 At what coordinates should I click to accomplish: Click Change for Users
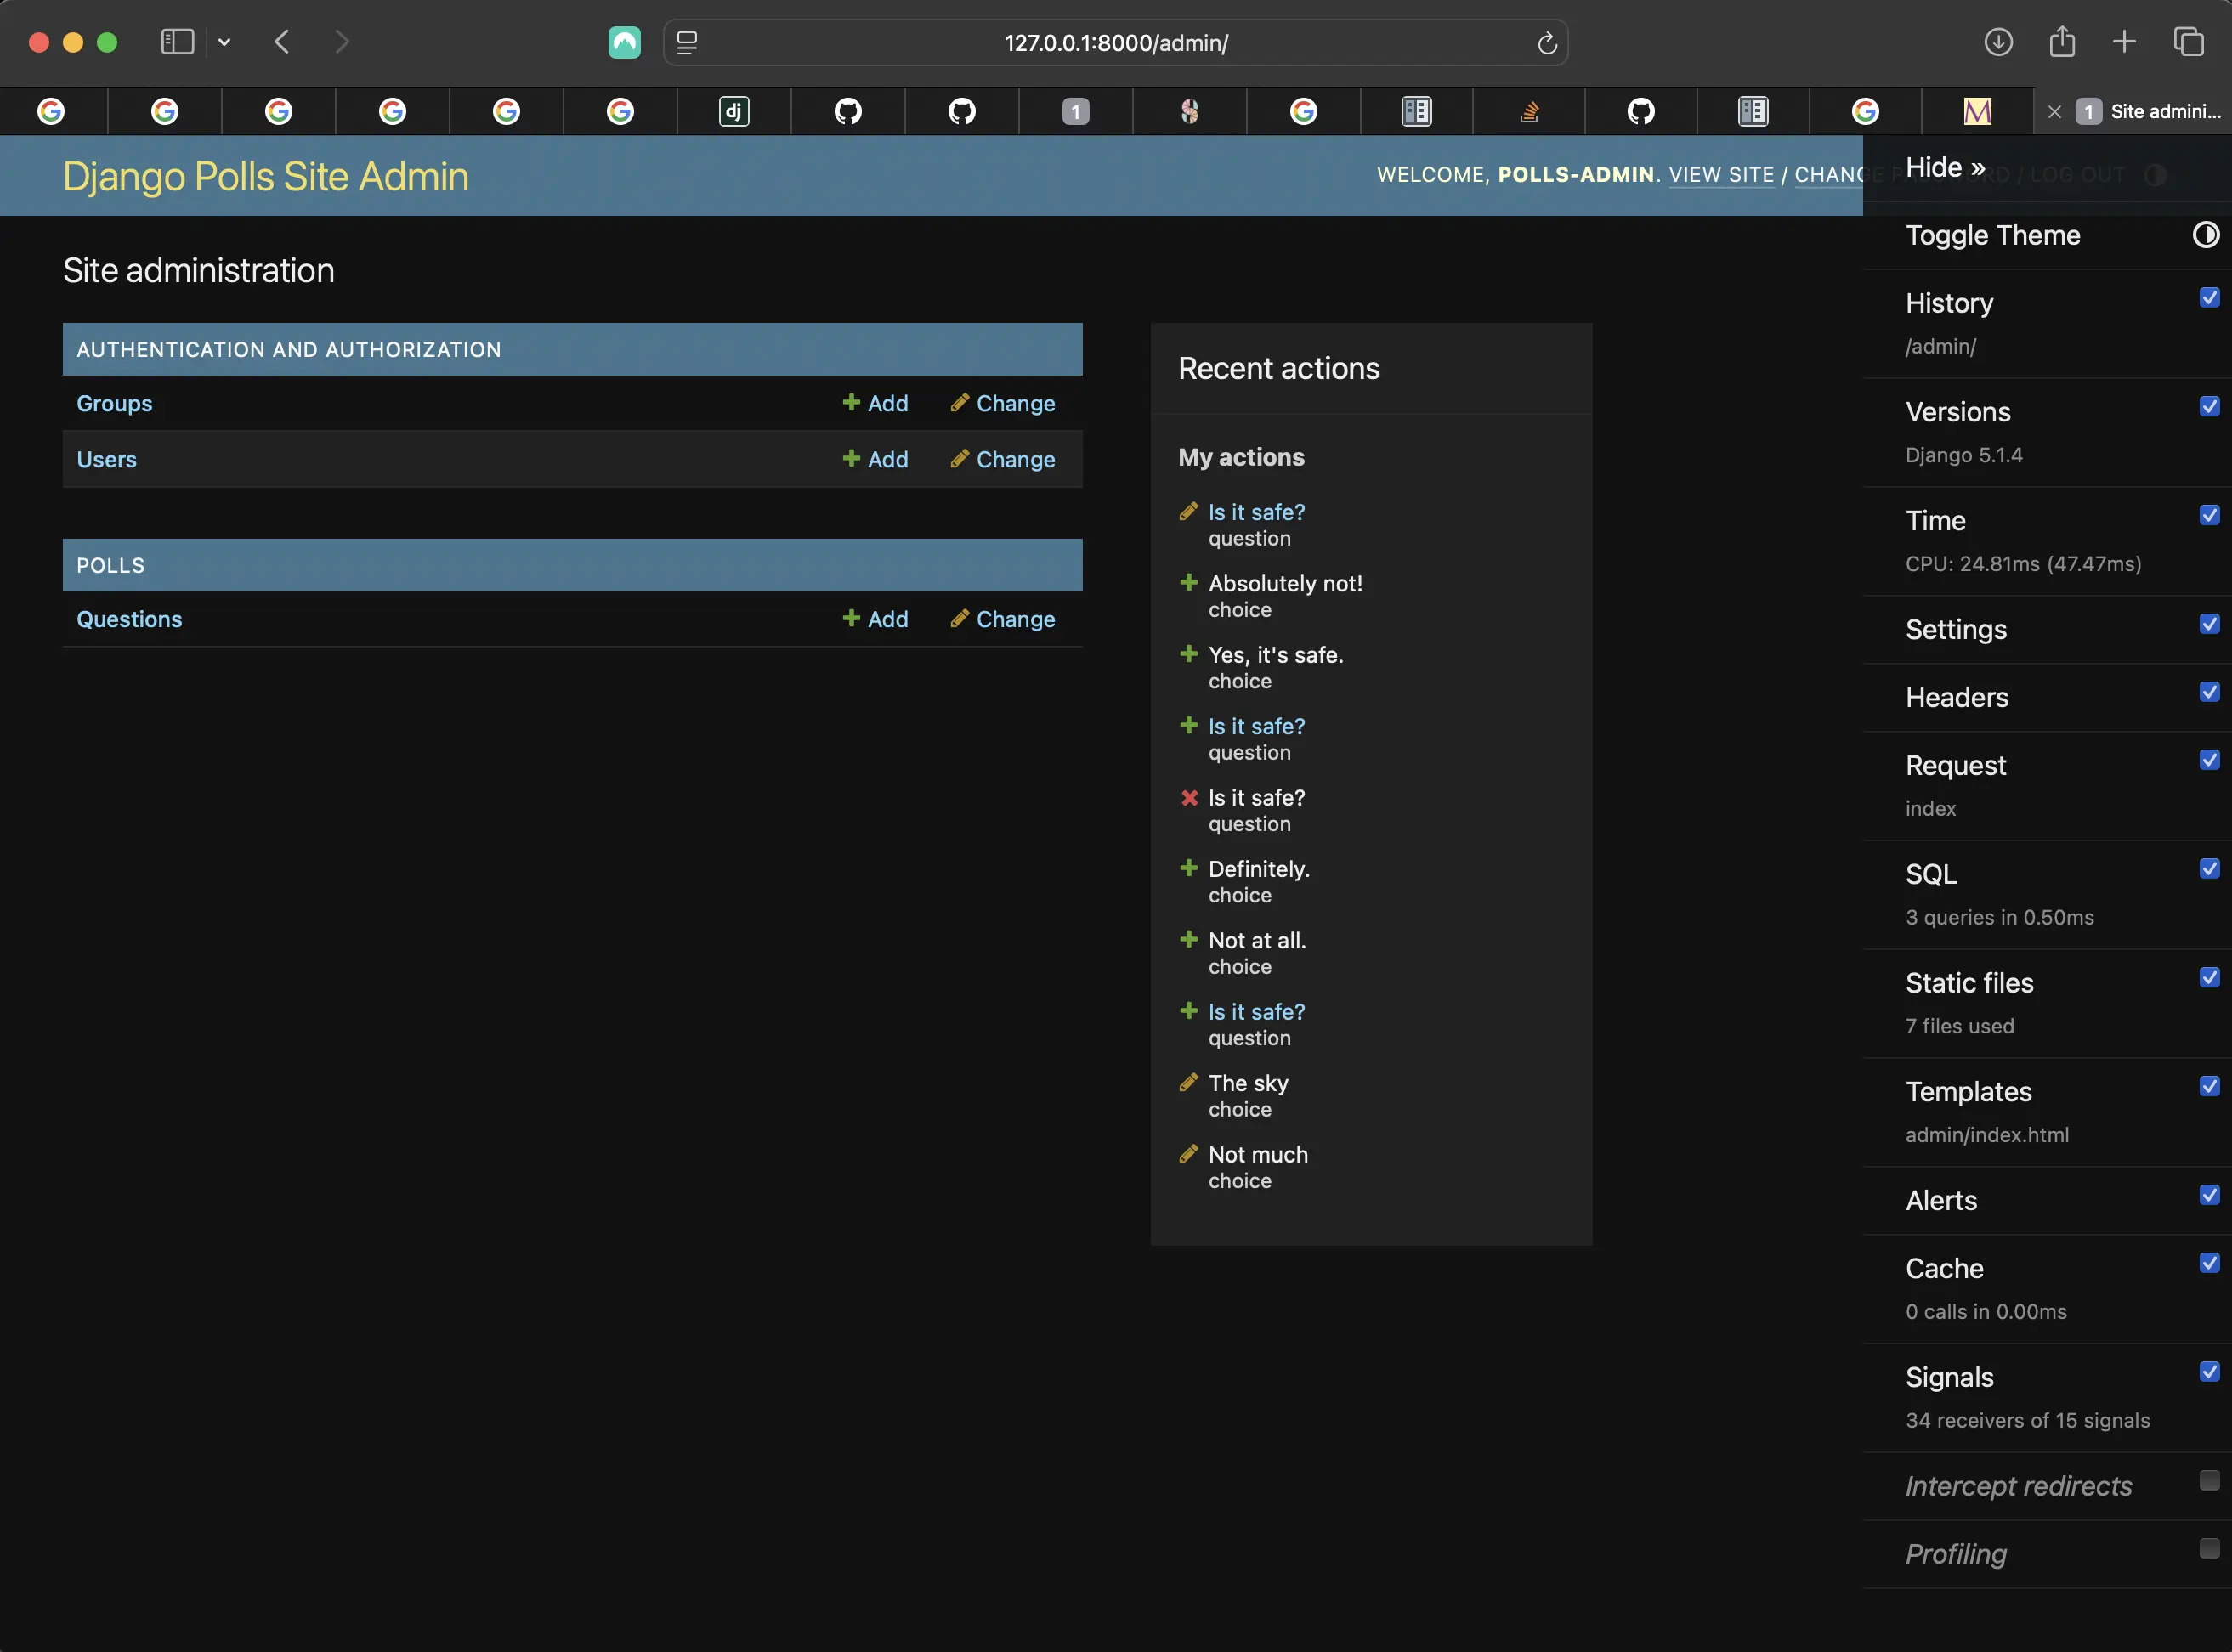(1002, 459)
